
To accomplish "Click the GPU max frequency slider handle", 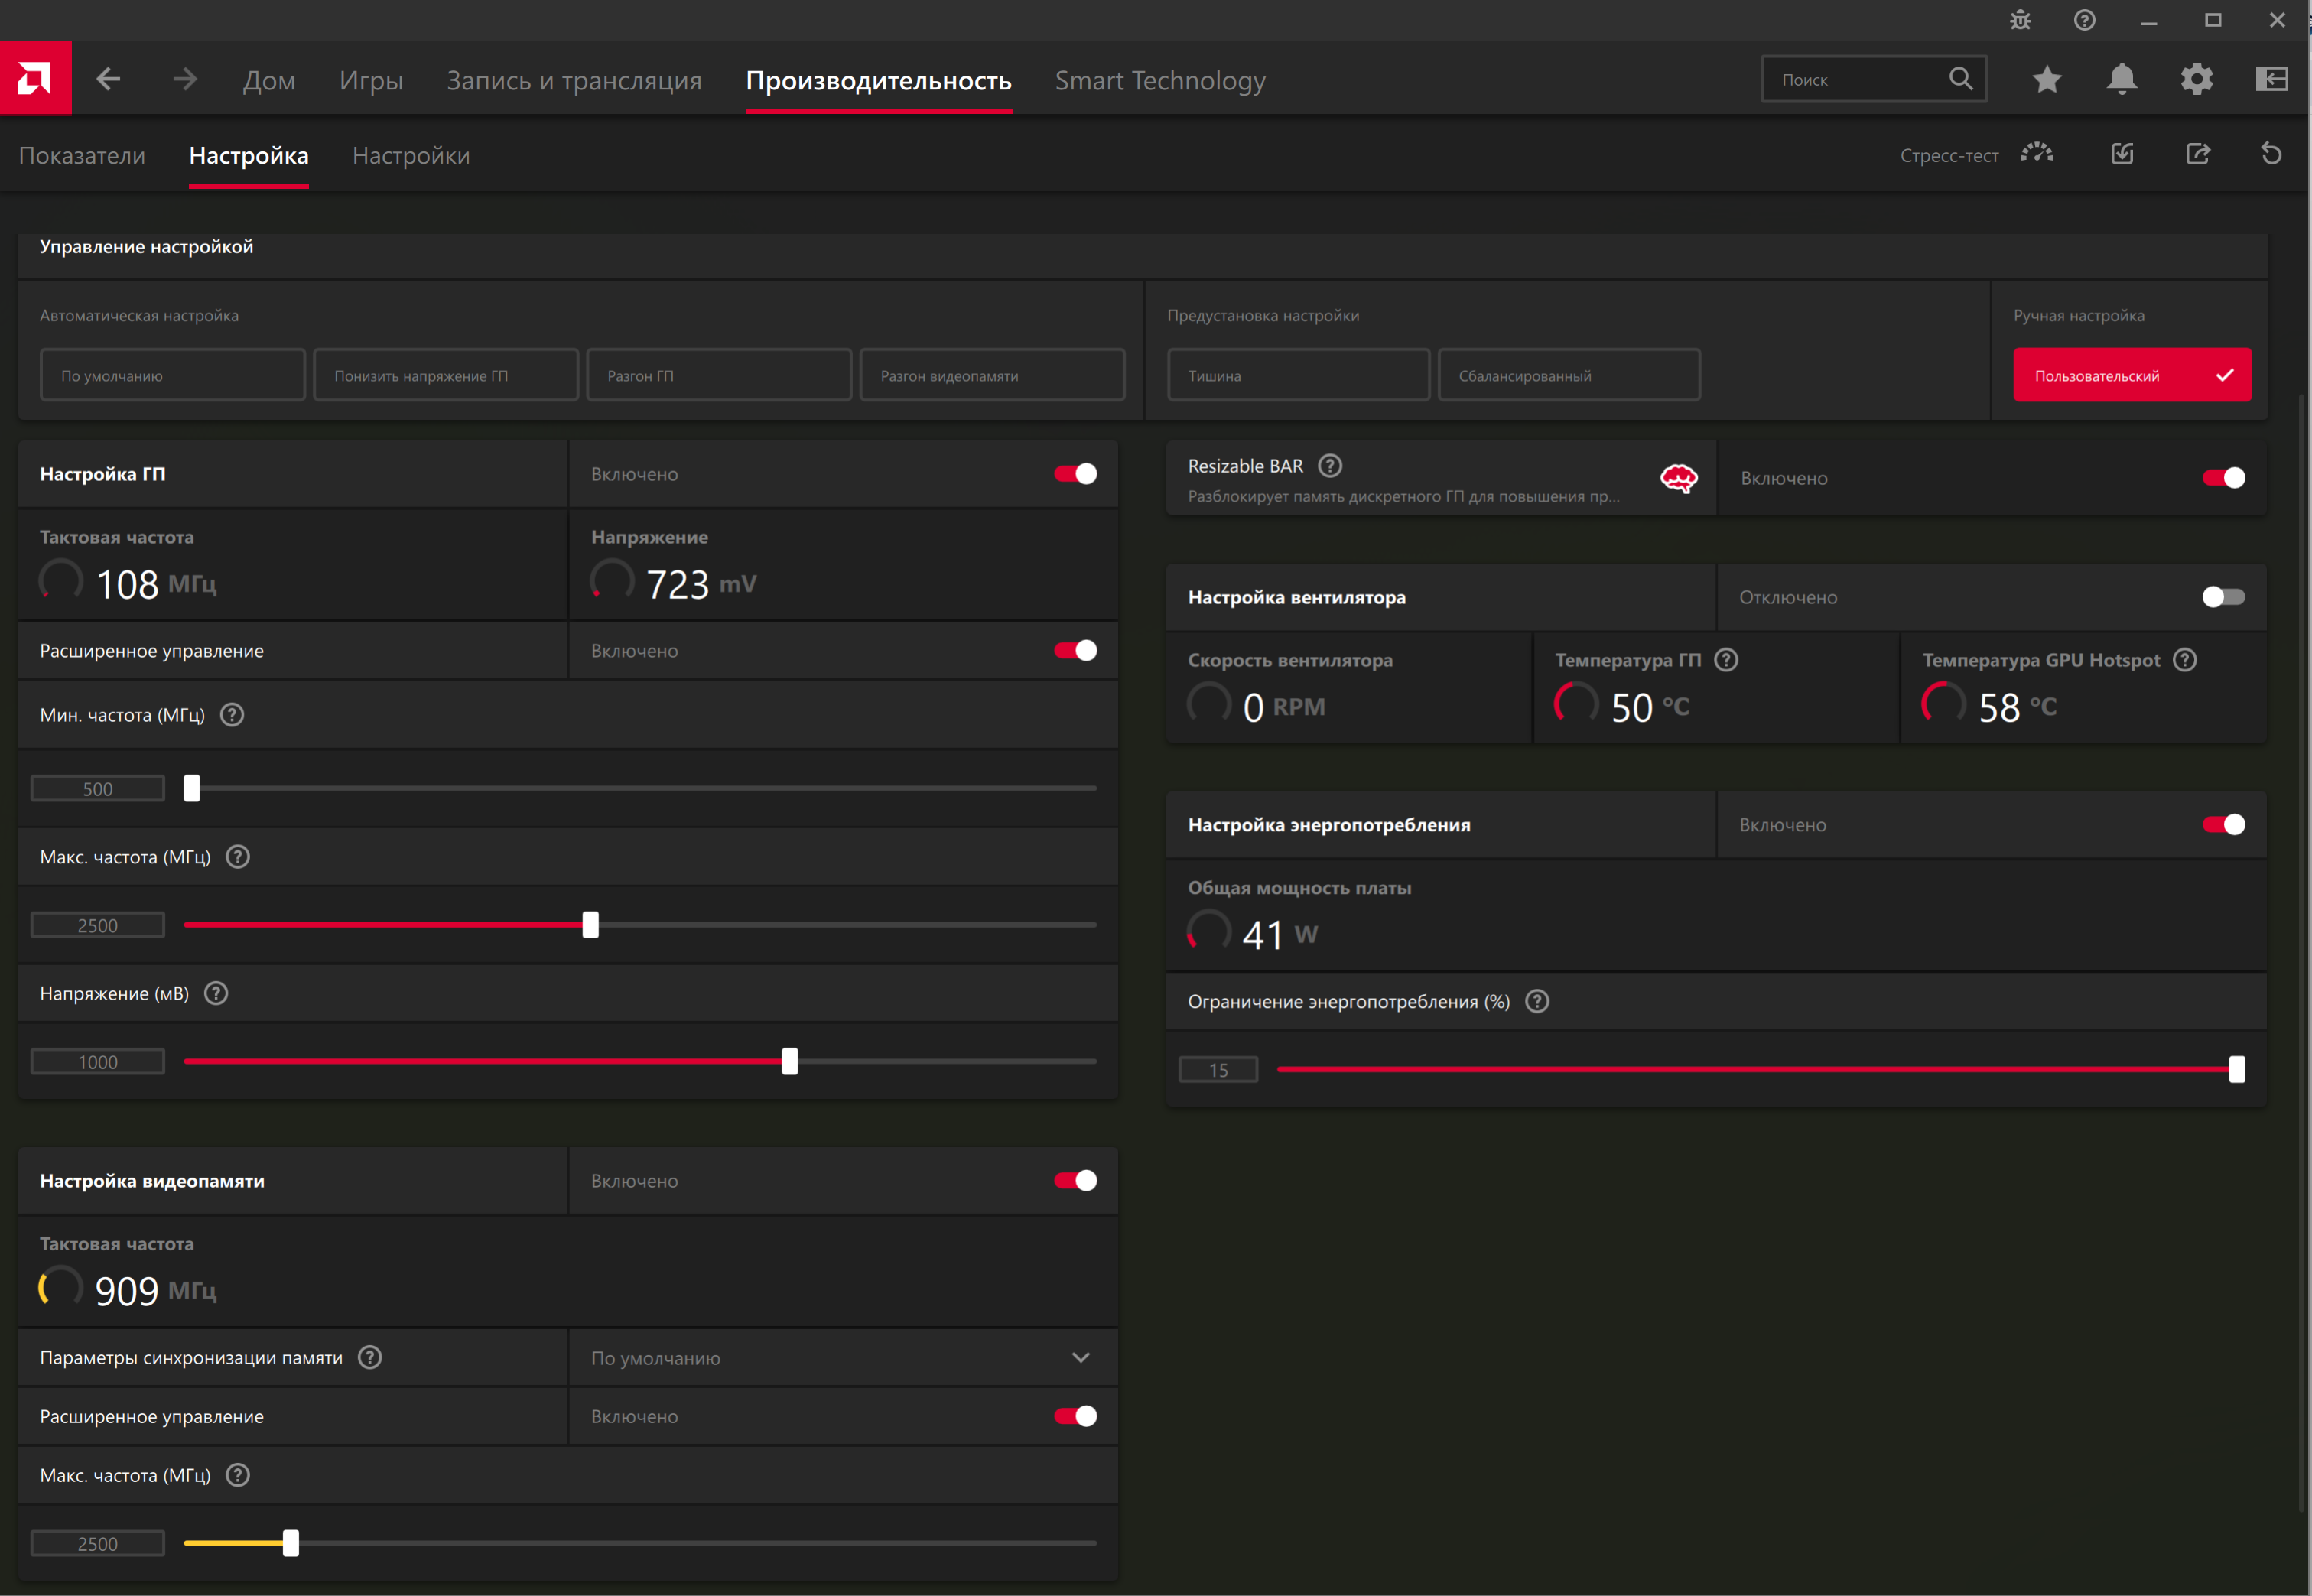I will 590,925.
